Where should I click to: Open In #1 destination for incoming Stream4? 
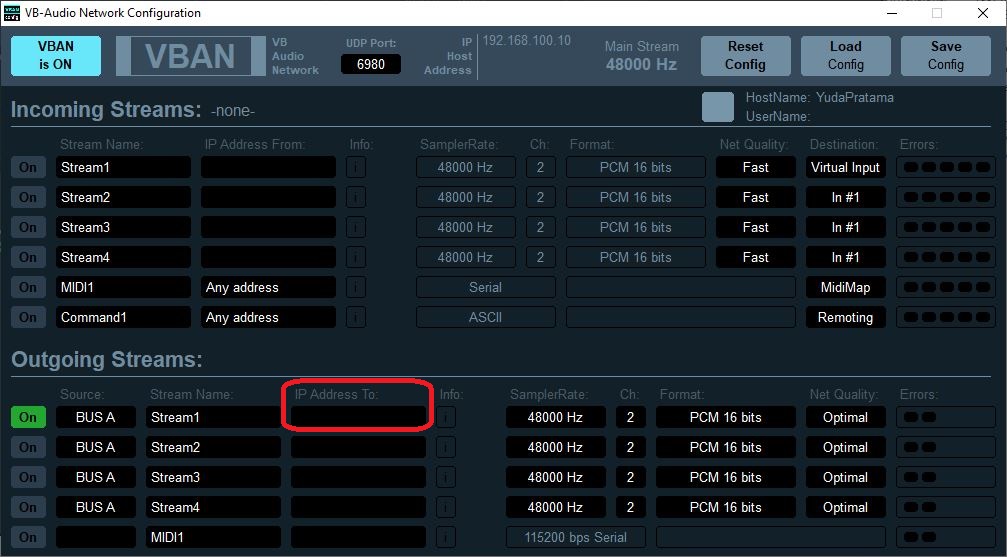pyautogui.click(x=846, y=257)
